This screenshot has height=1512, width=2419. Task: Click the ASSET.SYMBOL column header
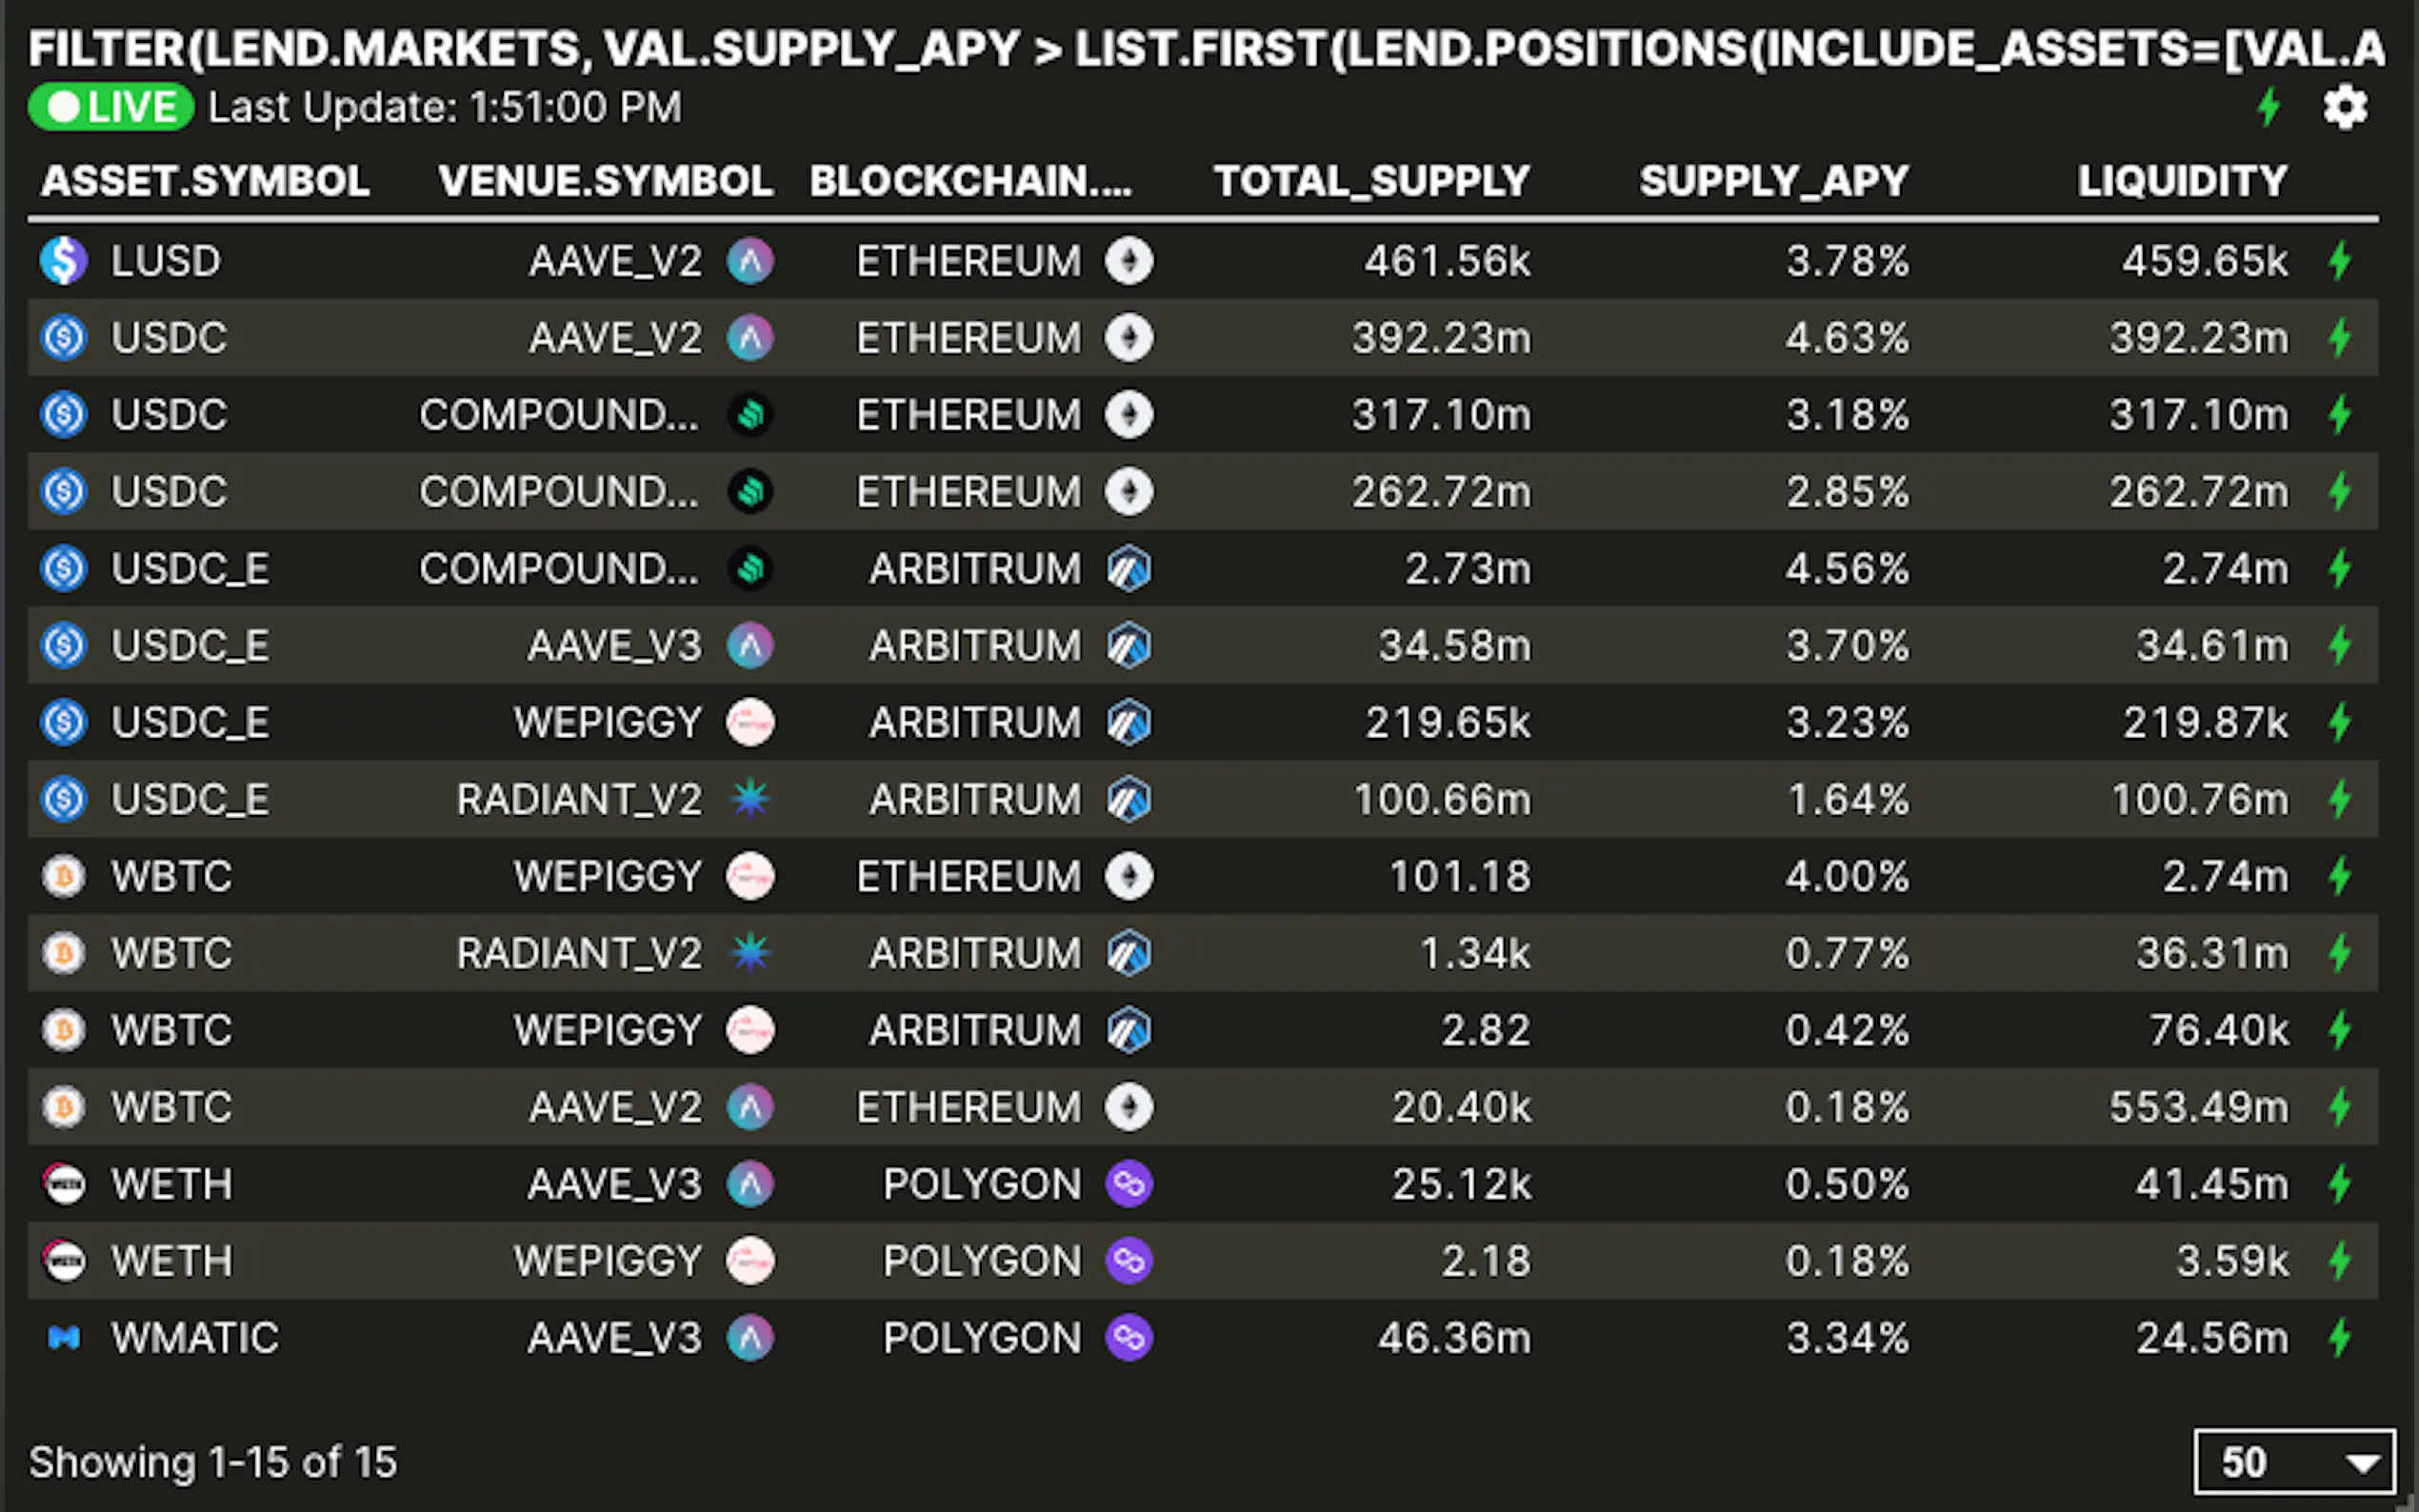(205, 181)
